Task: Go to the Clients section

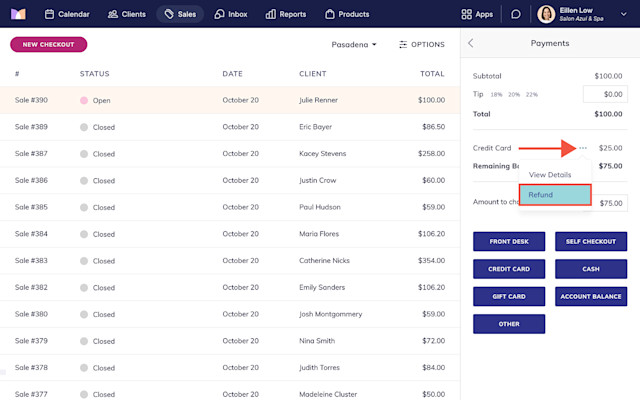Action: (x=127, y=14)
